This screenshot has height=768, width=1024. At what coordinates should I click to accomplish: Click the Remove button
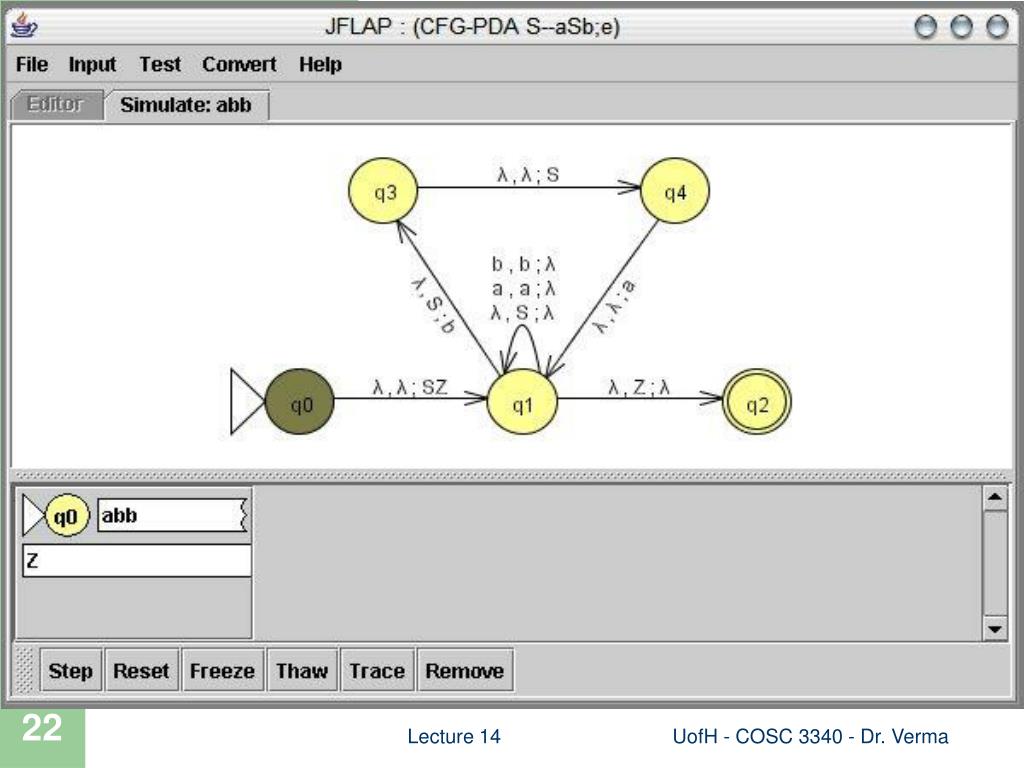tap(465, 670)
